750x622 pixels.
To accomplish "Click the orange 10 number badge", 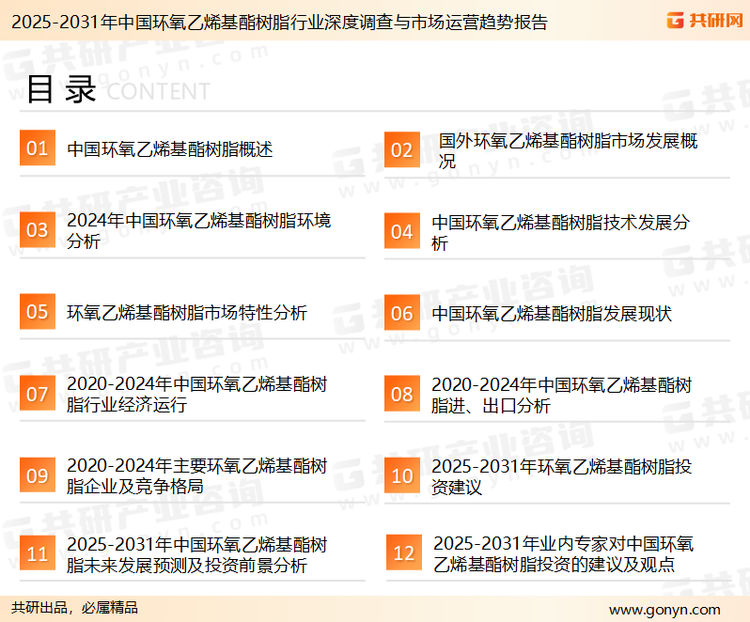I will pyautogui.click(x=402, y=476).
